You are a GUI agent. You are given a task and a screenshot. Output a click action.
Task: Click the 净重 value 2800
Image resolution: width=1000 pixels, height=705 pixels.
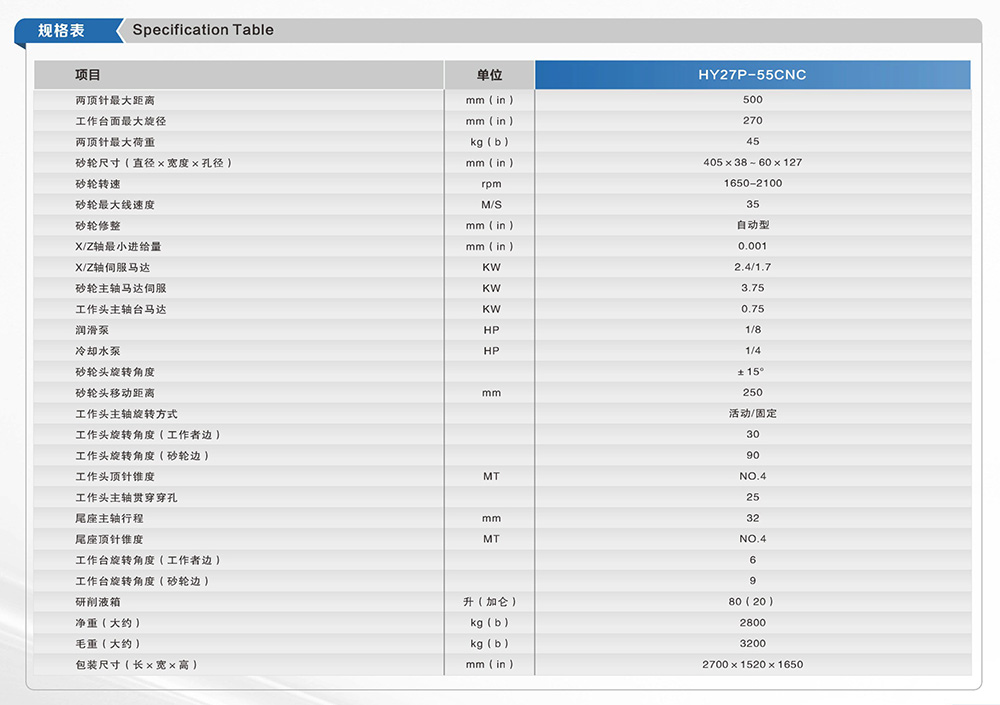[x=752, y=623]
